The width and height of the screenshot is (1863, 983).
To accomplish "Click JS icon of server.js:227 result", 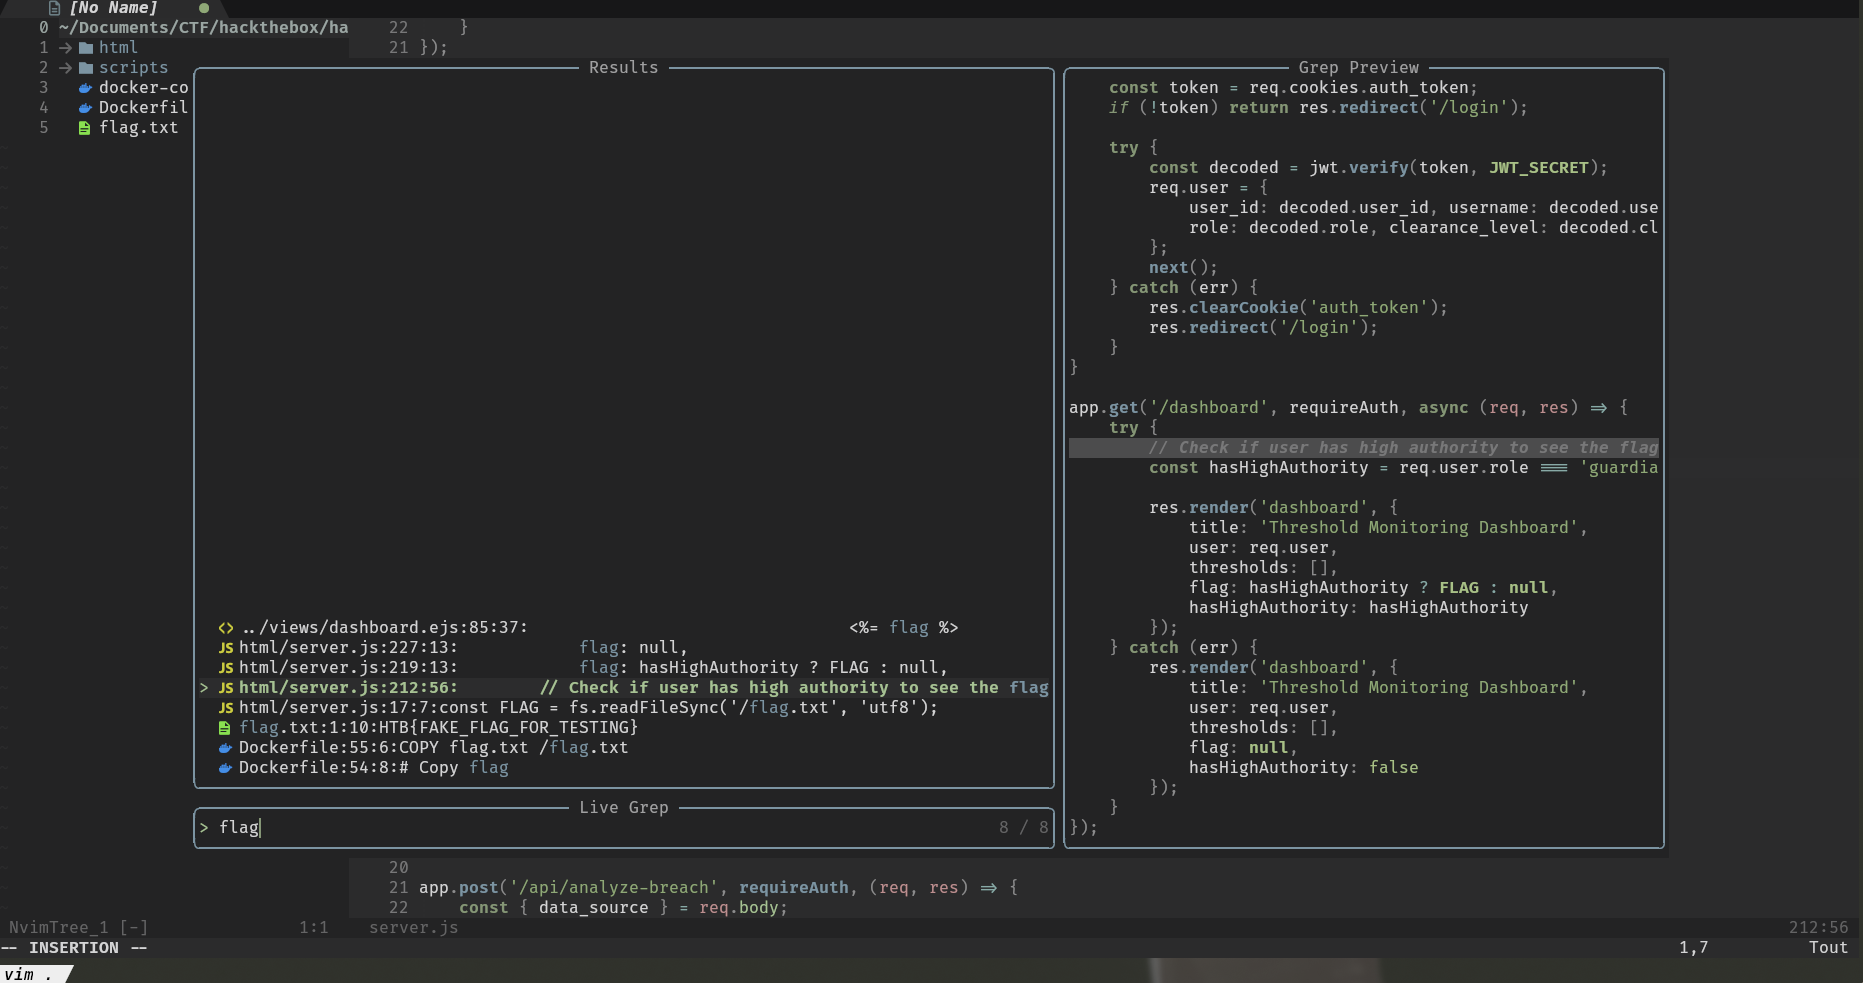I will coord(226,648).
